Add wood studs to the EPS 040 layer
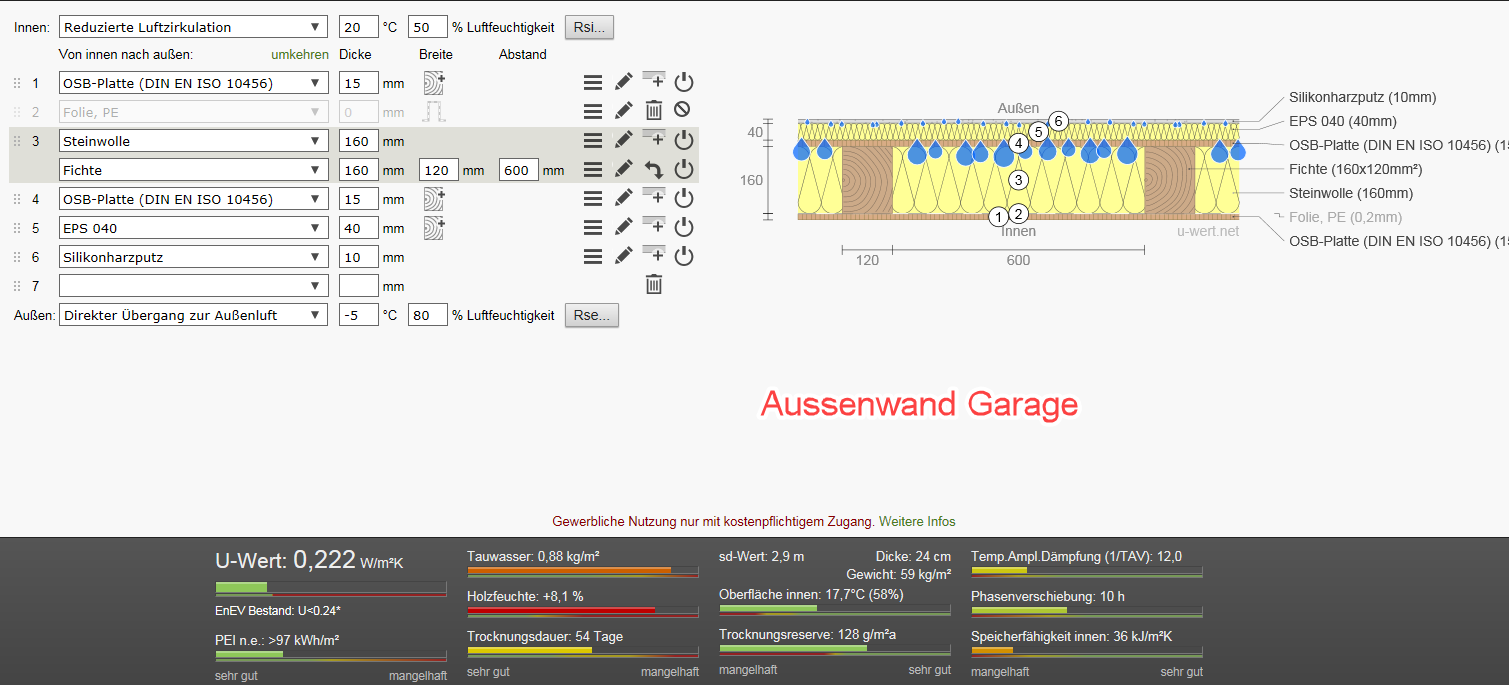This screenshot has width=1509, height=685. tap(433, 228)
